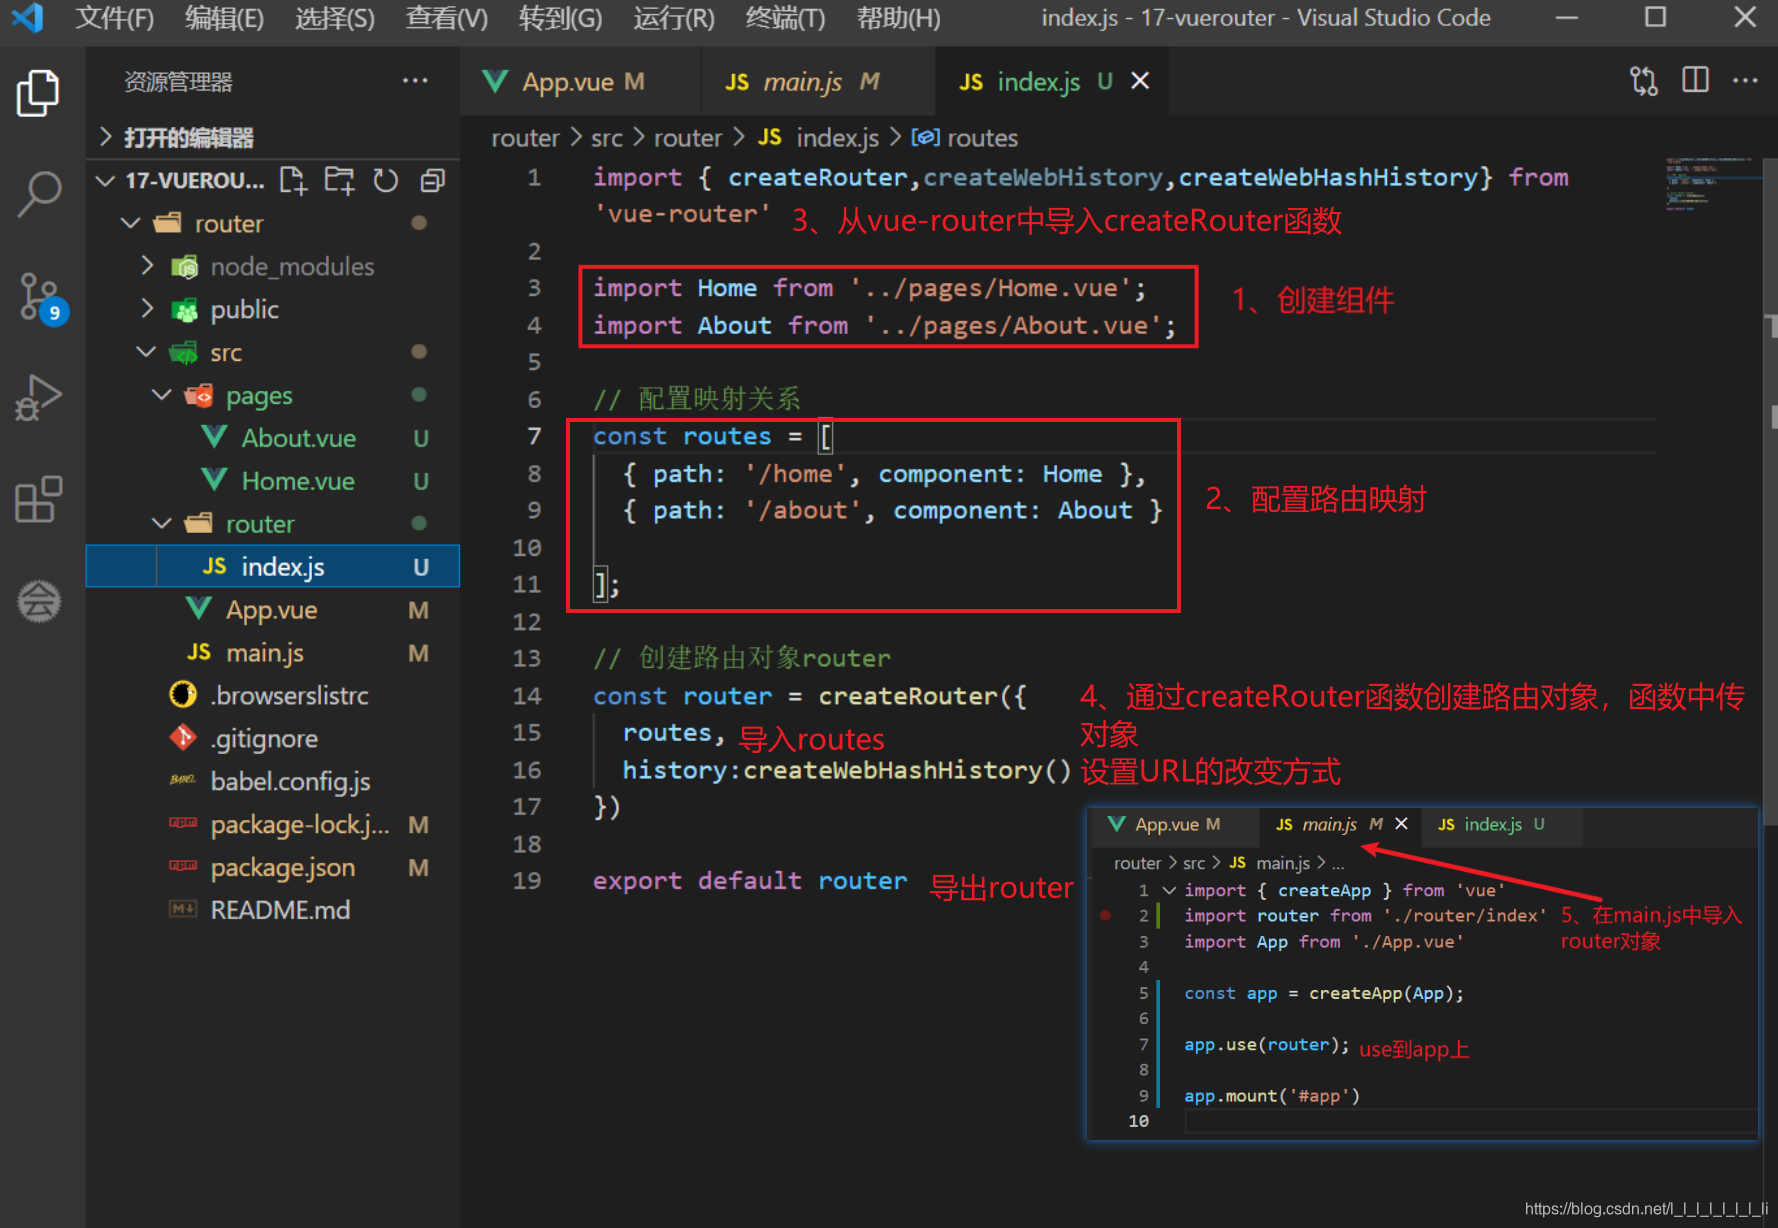1778x1228 pixels.
Task: Open the 终端(T) menu
Action: click(x=785, y=18)
